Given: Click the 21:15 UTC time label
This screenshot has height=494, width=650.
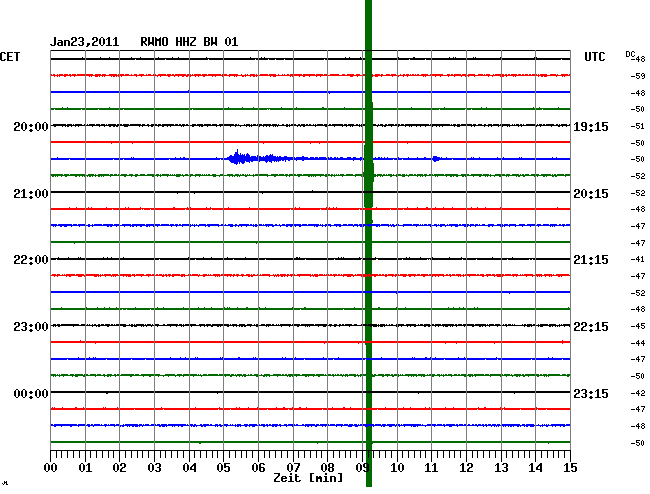Looking at the screenshot, I should point(591,260).
